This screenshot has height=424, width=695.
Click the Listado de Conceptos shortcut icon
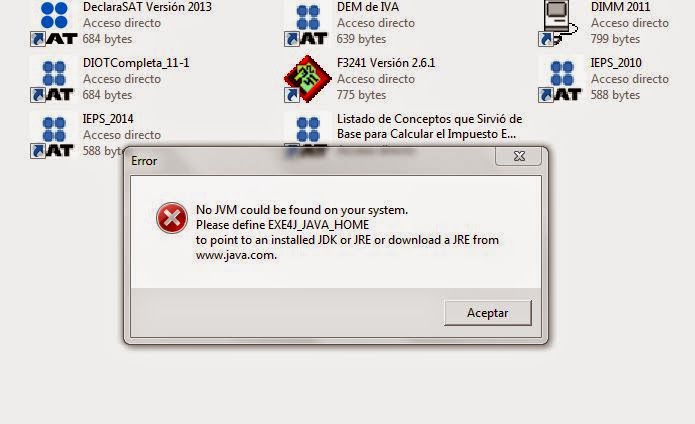coord(308,129)
